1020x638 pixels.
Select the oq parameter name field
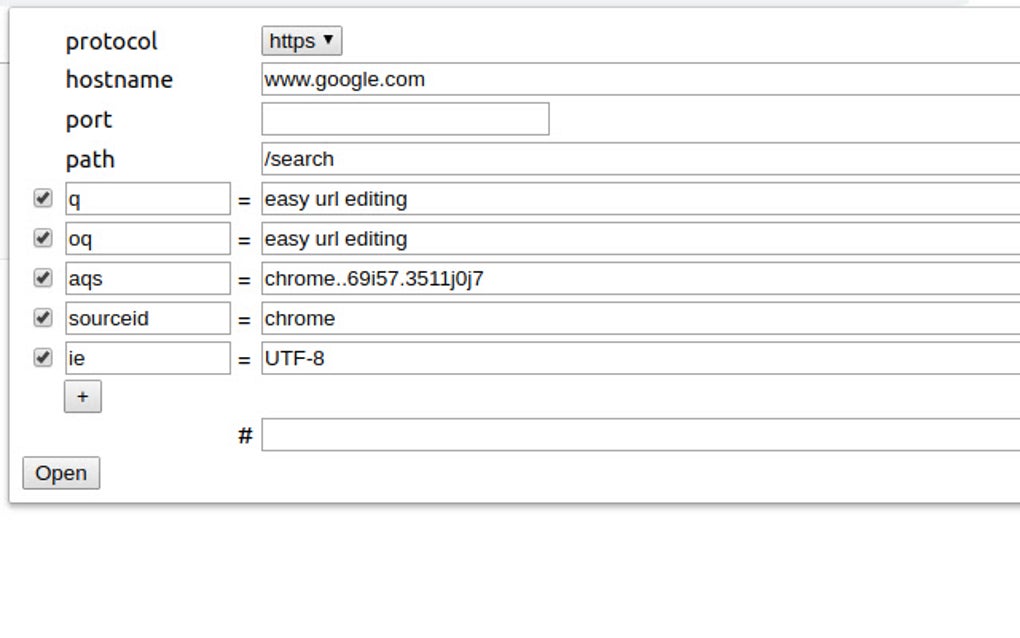tap(147, 238)
